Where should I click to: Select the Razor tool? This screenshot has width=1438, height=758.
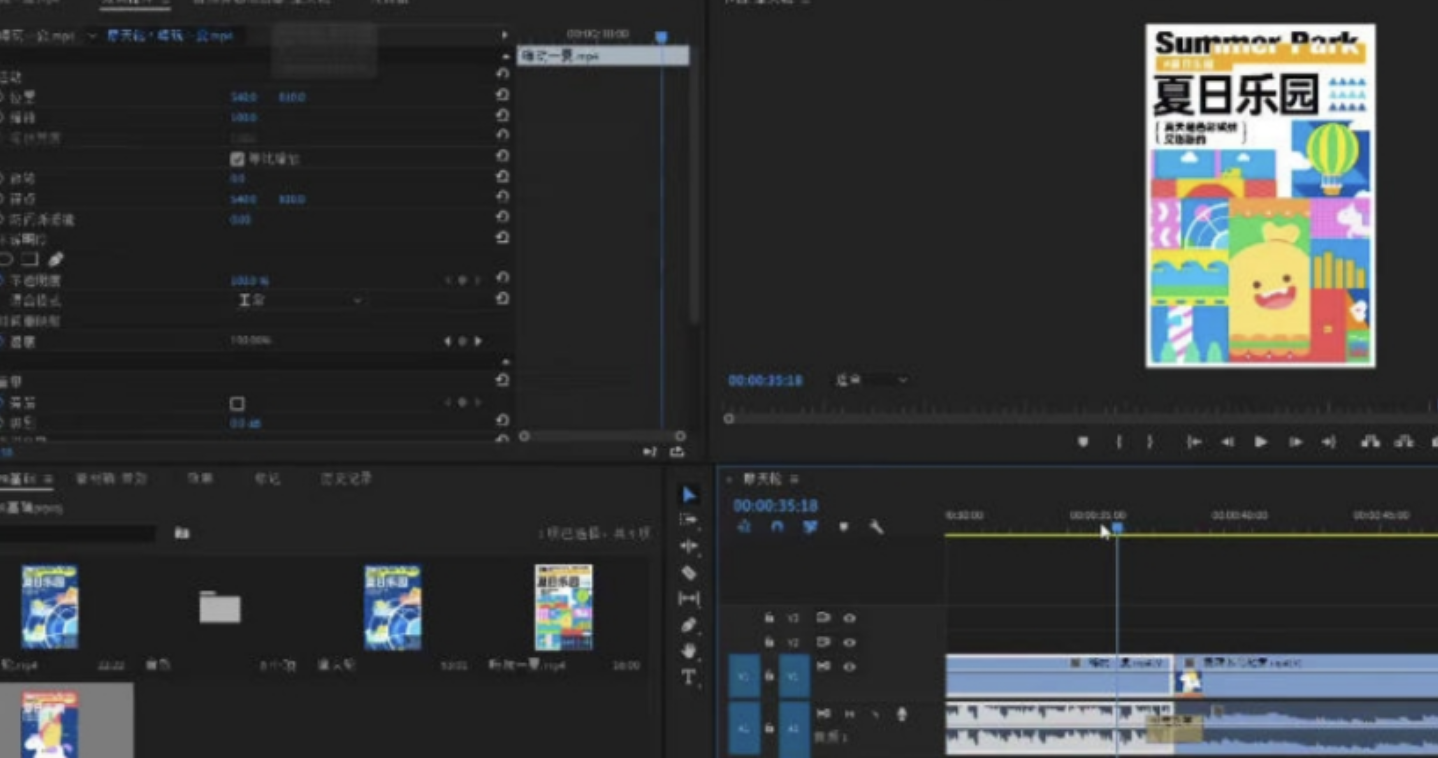point(688,573)
